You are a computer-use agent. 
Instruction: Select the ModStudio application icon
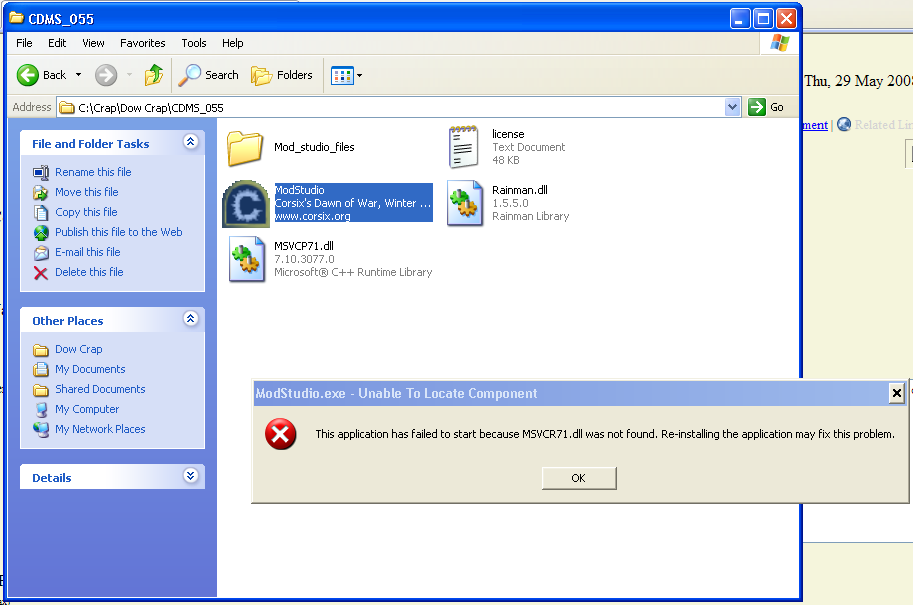click(x=246, y=203)
